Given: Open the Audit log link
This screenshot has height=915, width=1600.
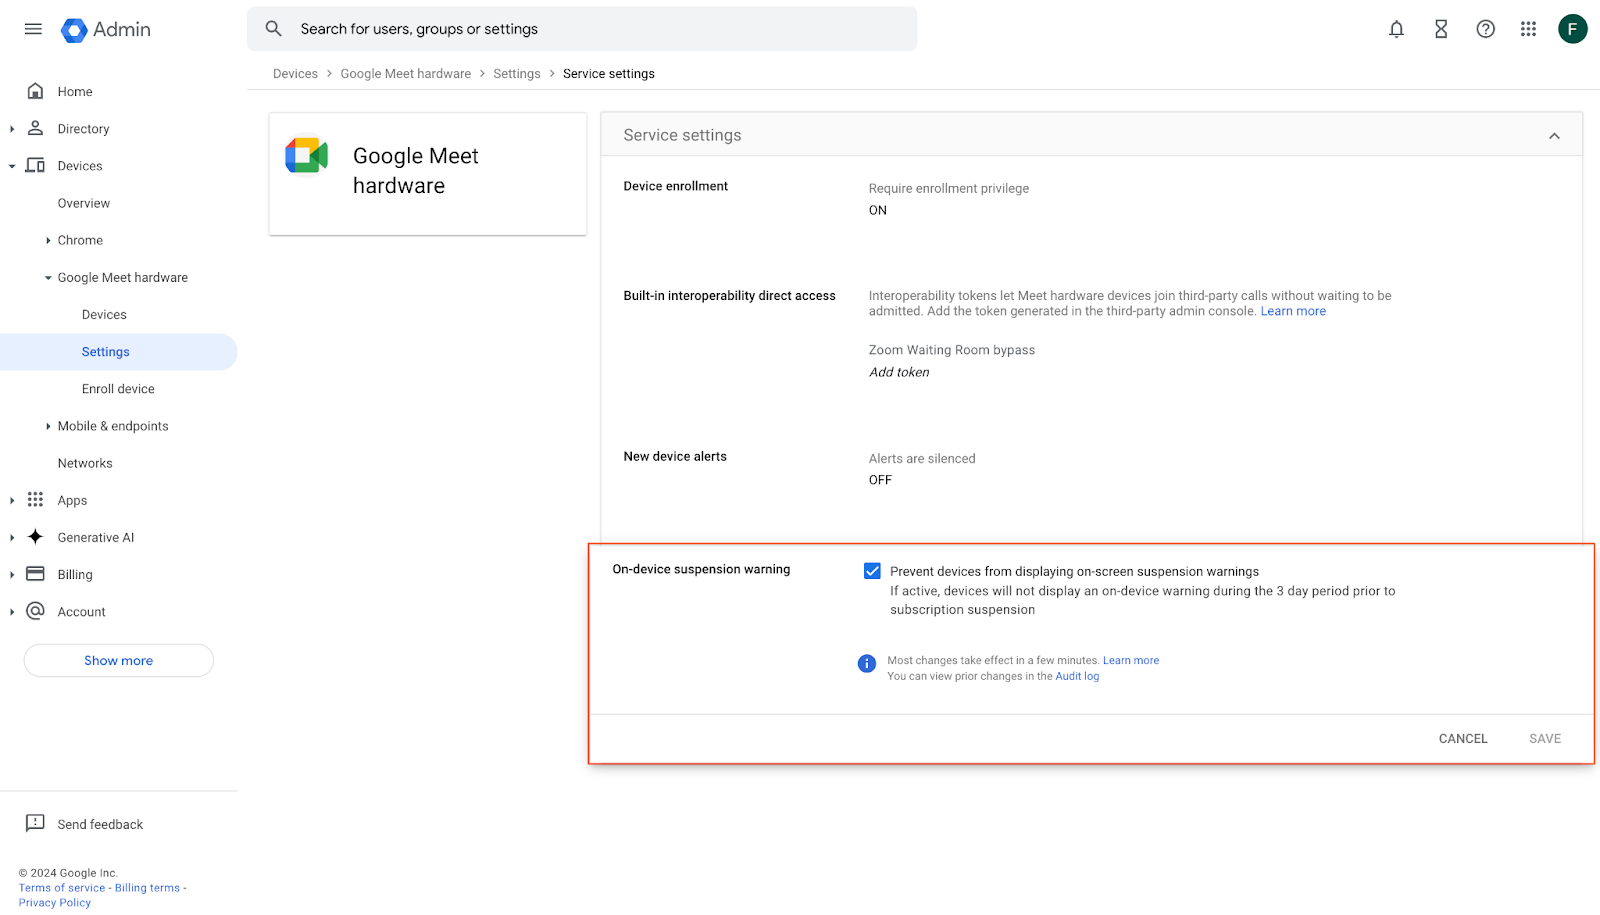Looking at the screenshot, I should (x=1077, y=676).
